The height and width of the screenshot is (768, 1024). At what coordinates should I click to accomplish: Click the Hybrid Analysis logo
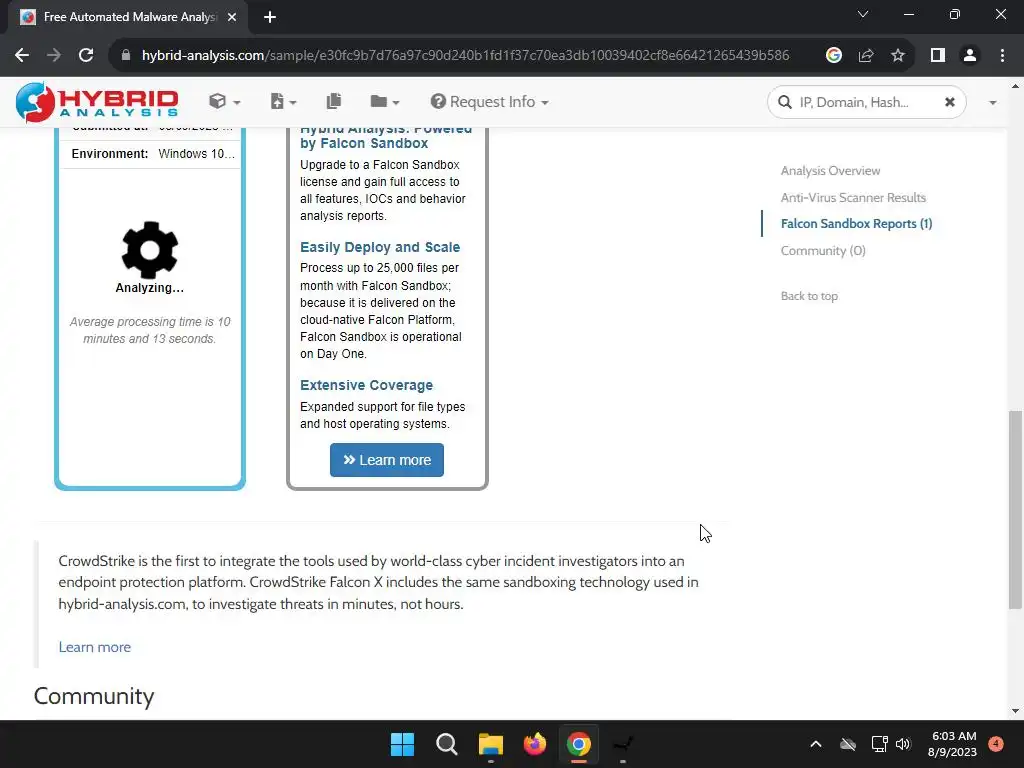tap(97, 102)
